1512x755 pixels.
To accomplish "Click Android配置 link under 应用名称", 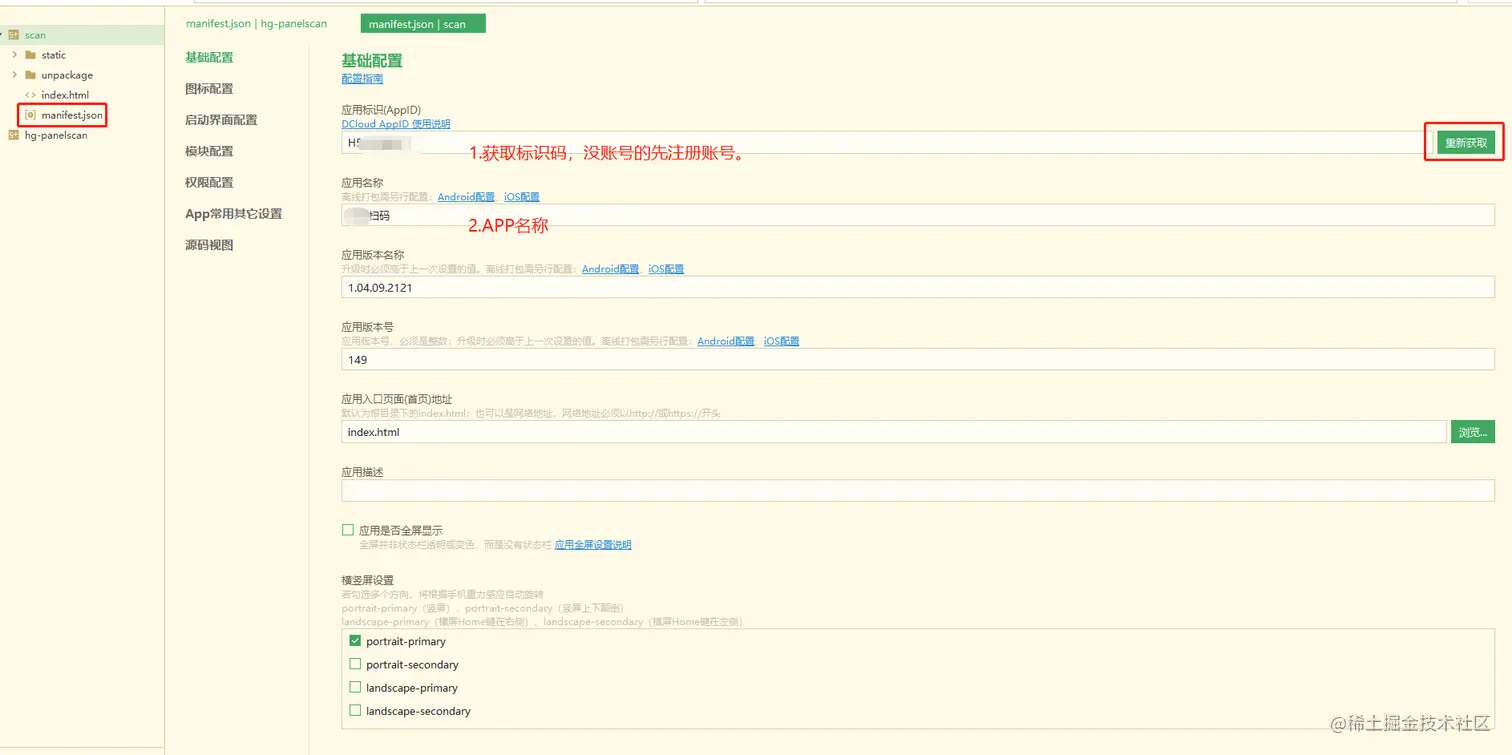I will pyautogui.click(x=466, y=197).
